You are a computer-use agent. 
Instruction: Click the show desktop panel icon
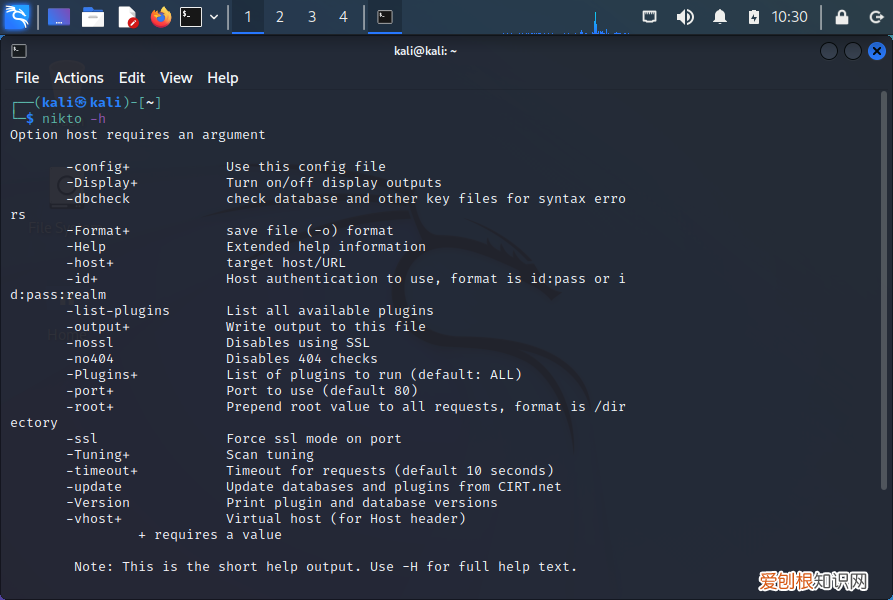[x=59, y=17]
